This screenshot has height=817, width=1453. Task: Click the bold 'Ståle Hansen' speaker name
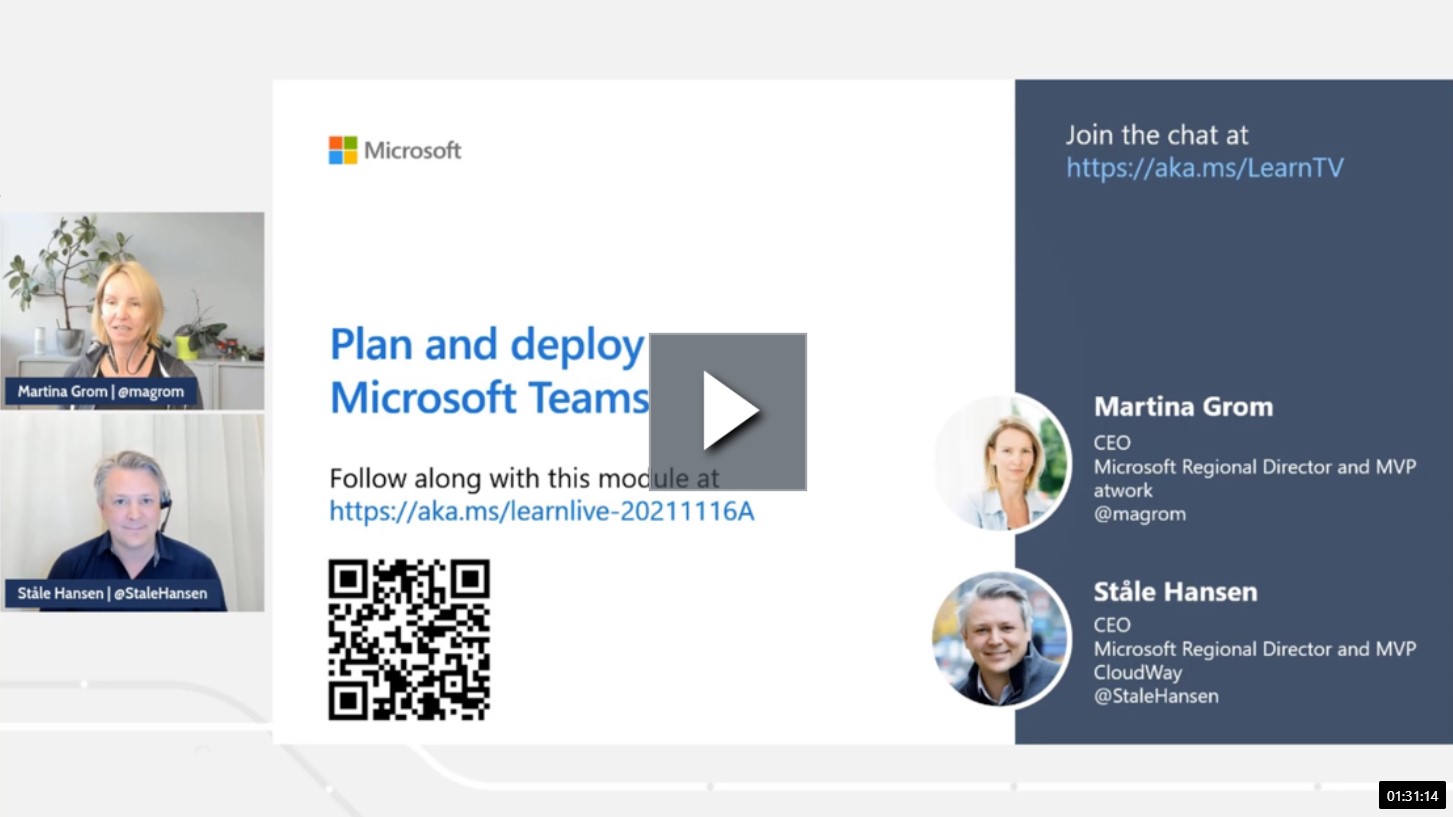1176,592
